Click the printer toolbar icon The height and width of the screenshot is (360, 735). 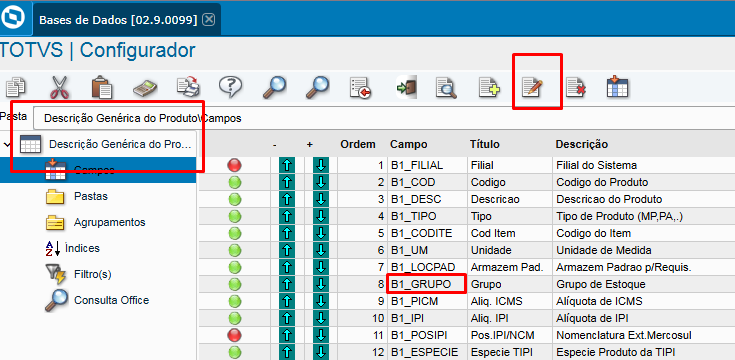188,87
